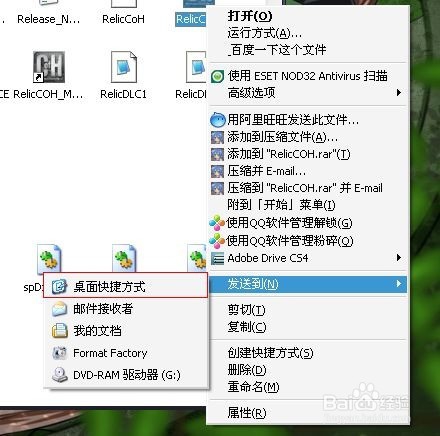
Task: Choose 剪切(T) from the context menu
Action: click(308, 310)
